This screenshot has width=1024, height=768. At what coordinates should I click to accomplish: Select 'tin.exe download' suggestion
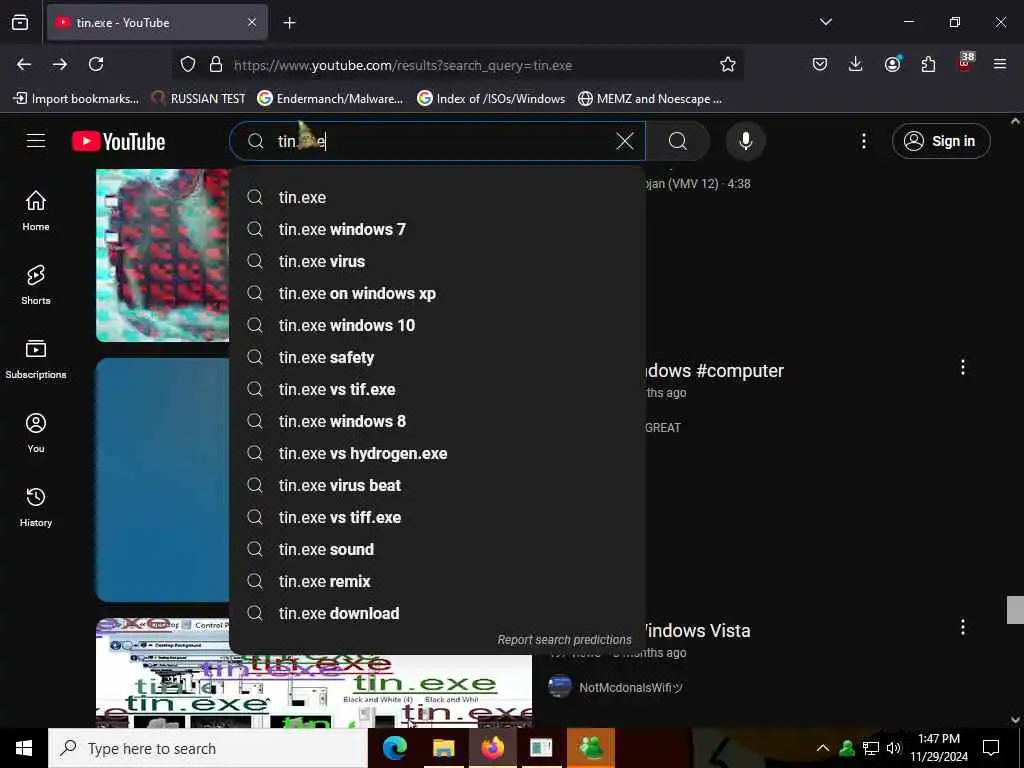click(437, 613)
